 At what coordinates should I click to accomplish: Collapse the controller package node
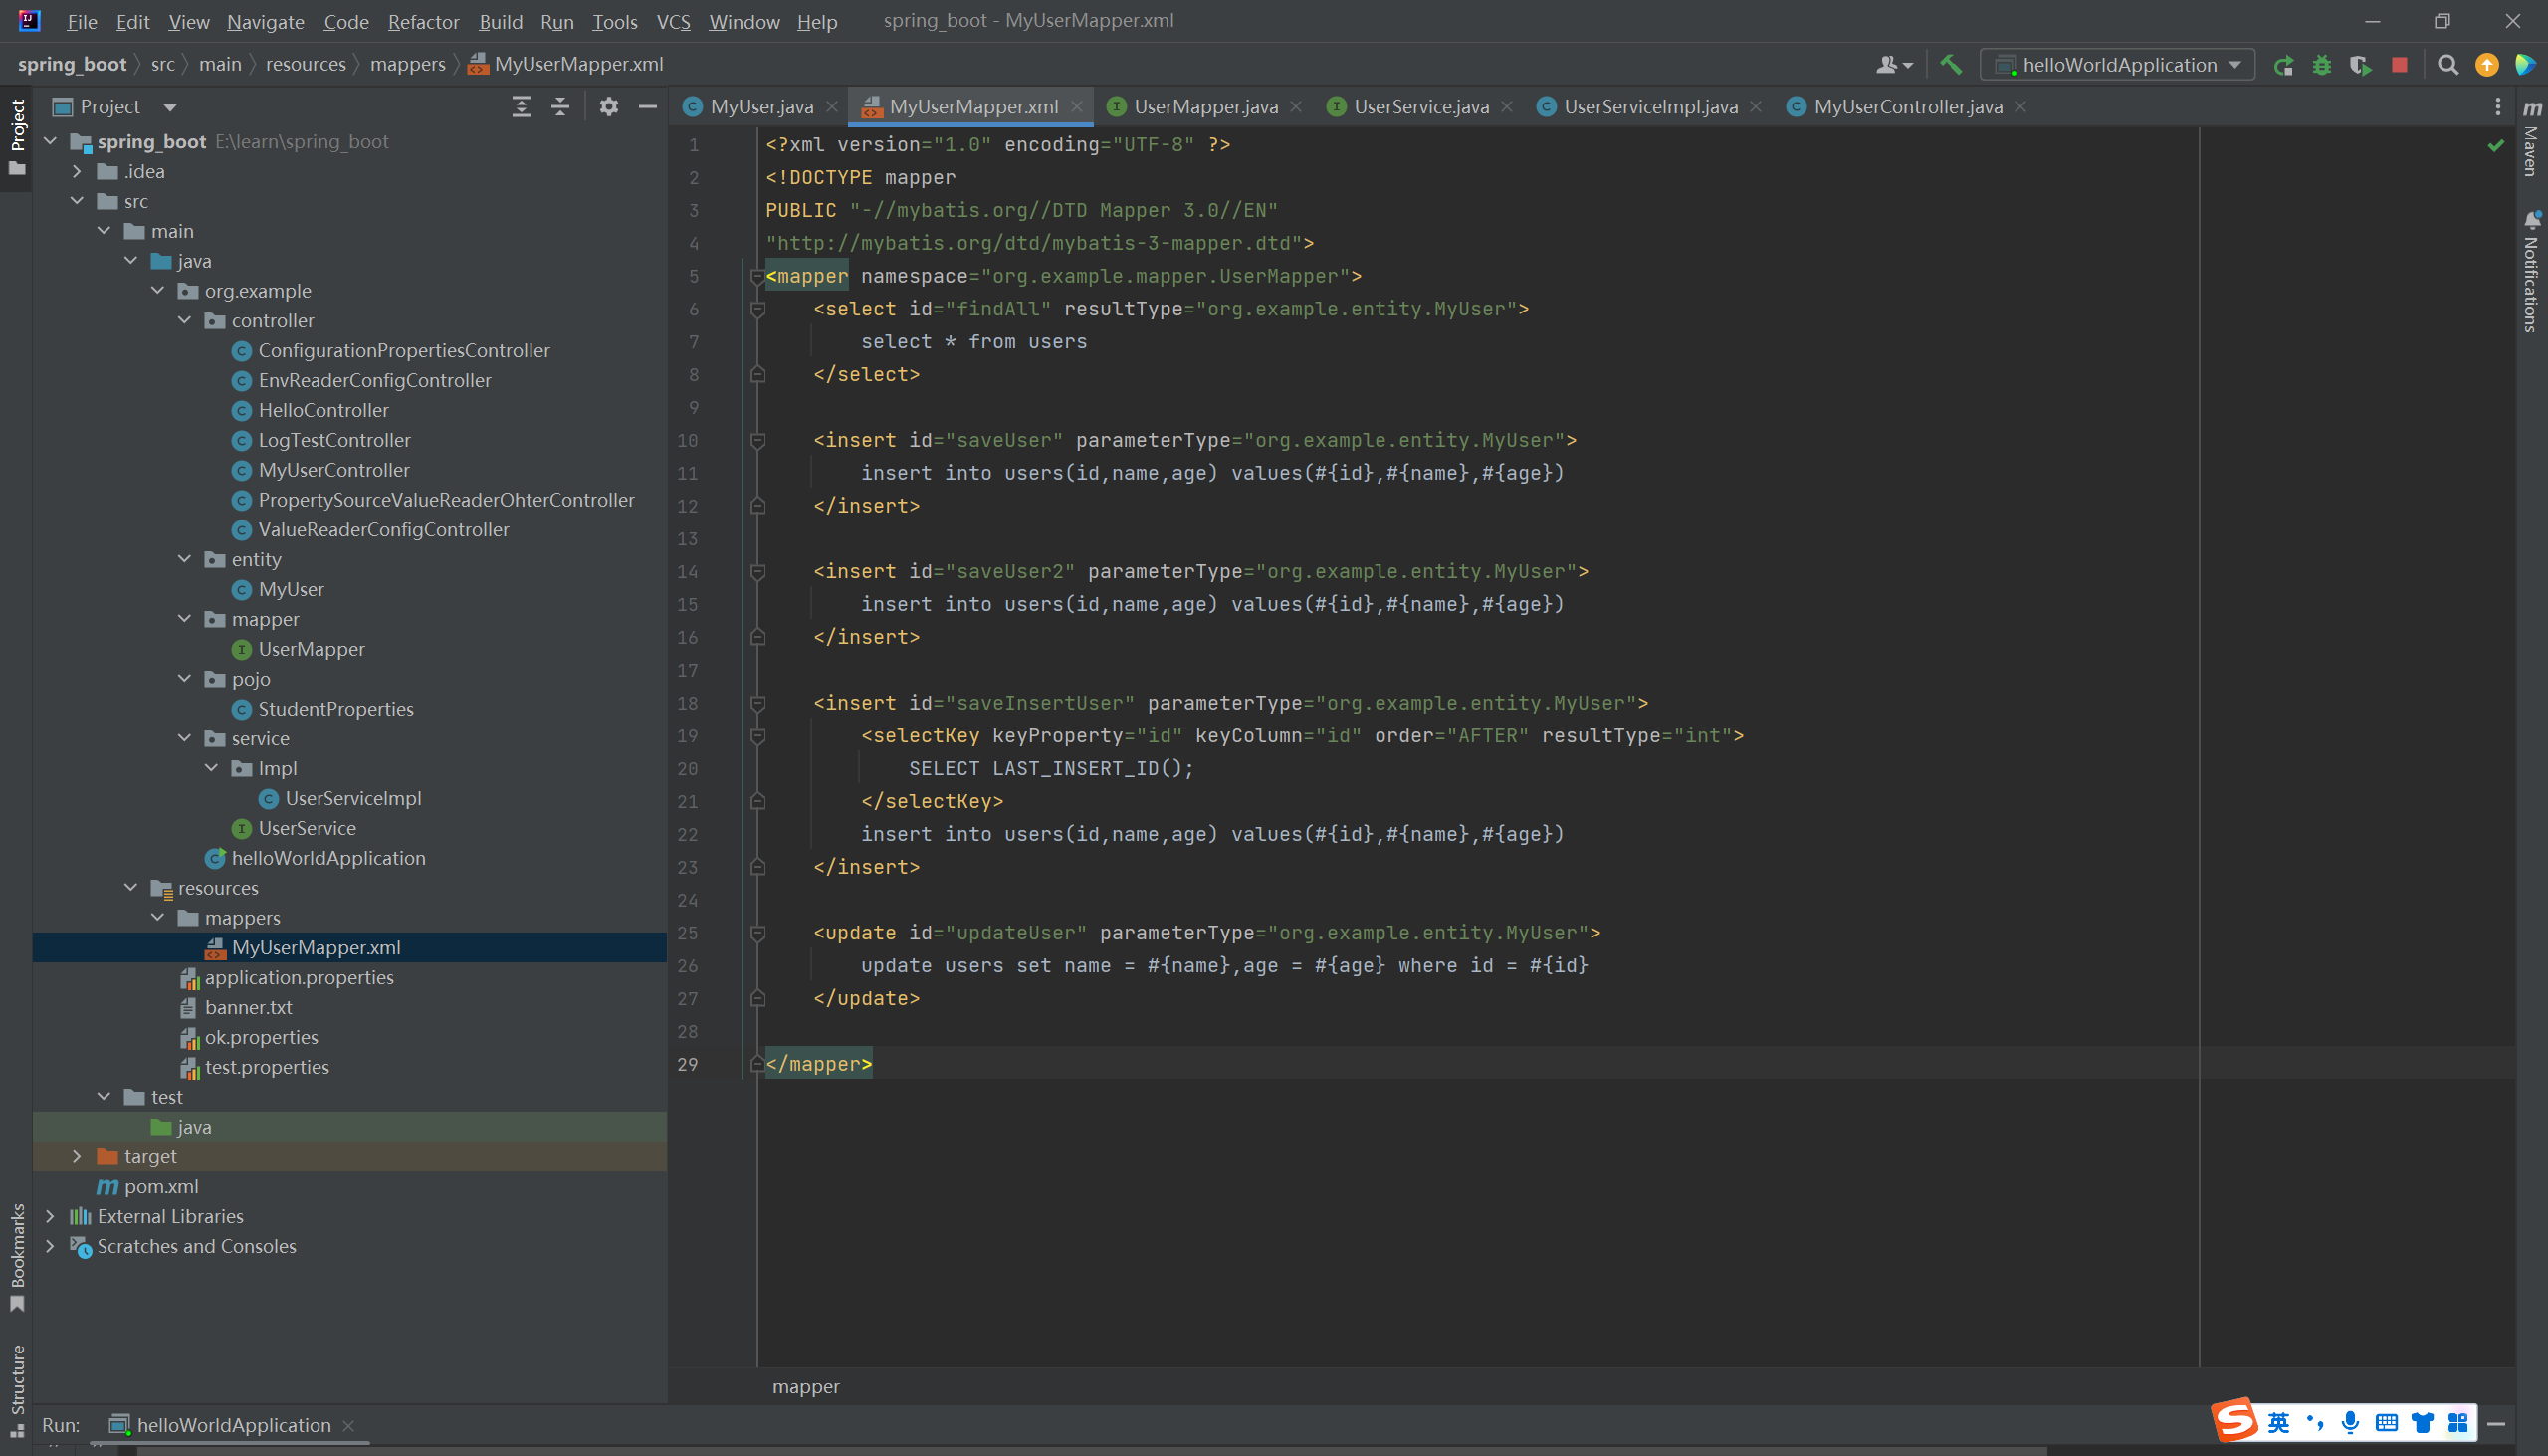click(x=185, y=321)
